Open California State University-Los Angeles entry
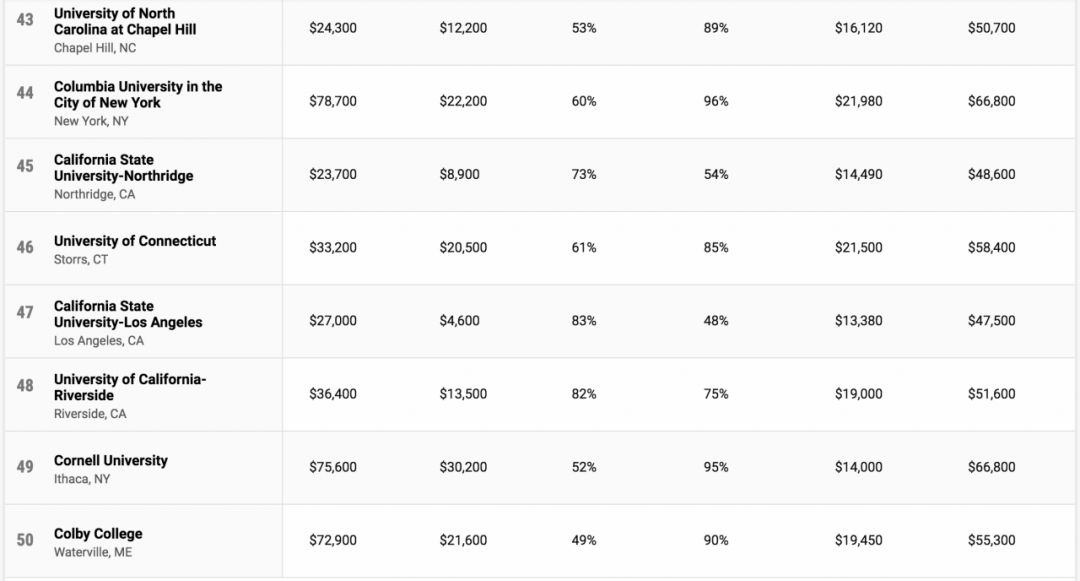The height and width of the screenshot is (581, 1080). (x=128, y=314)
